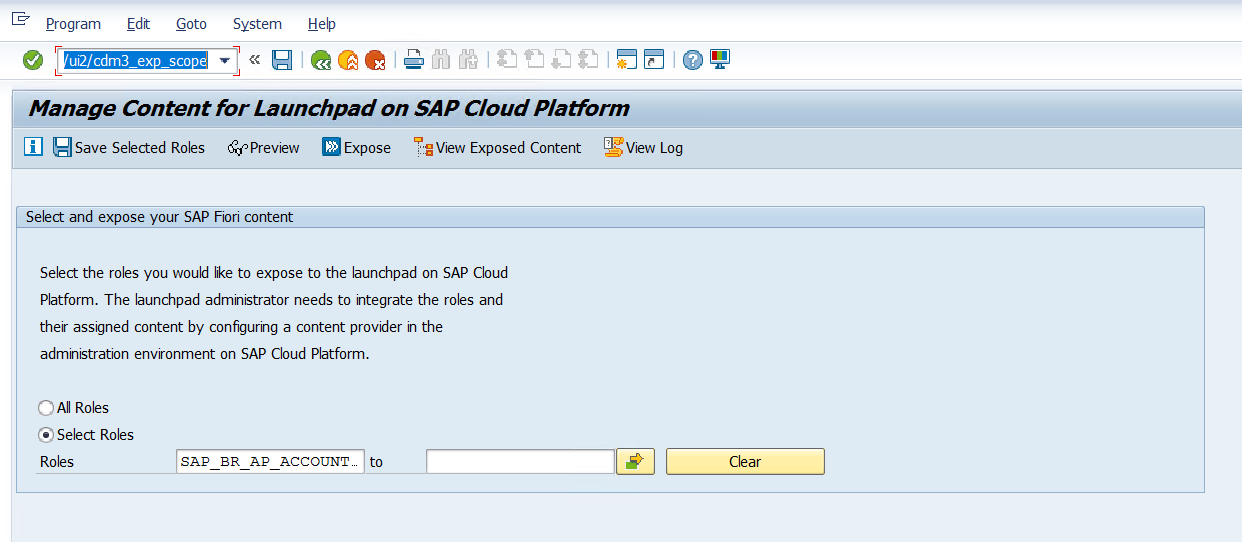This screenshot has width=1242, height=542.
Task: Select the All Roles radio button
Action: click(x=46, y=408)
